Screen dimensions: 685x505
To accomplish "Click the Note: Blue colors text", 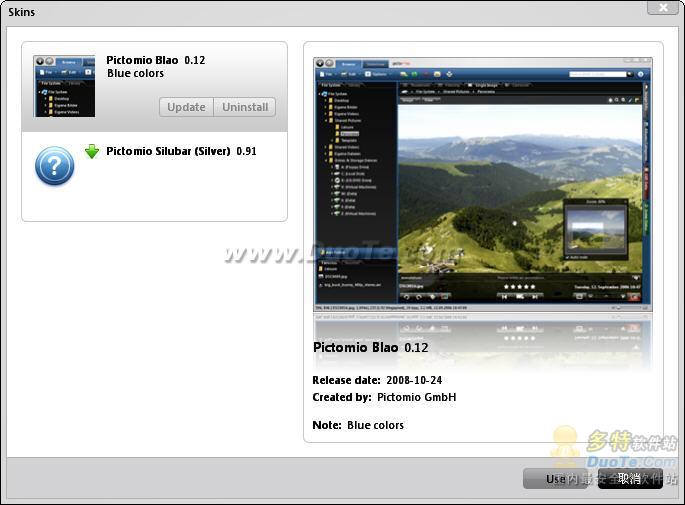I will tap(358, 425).
